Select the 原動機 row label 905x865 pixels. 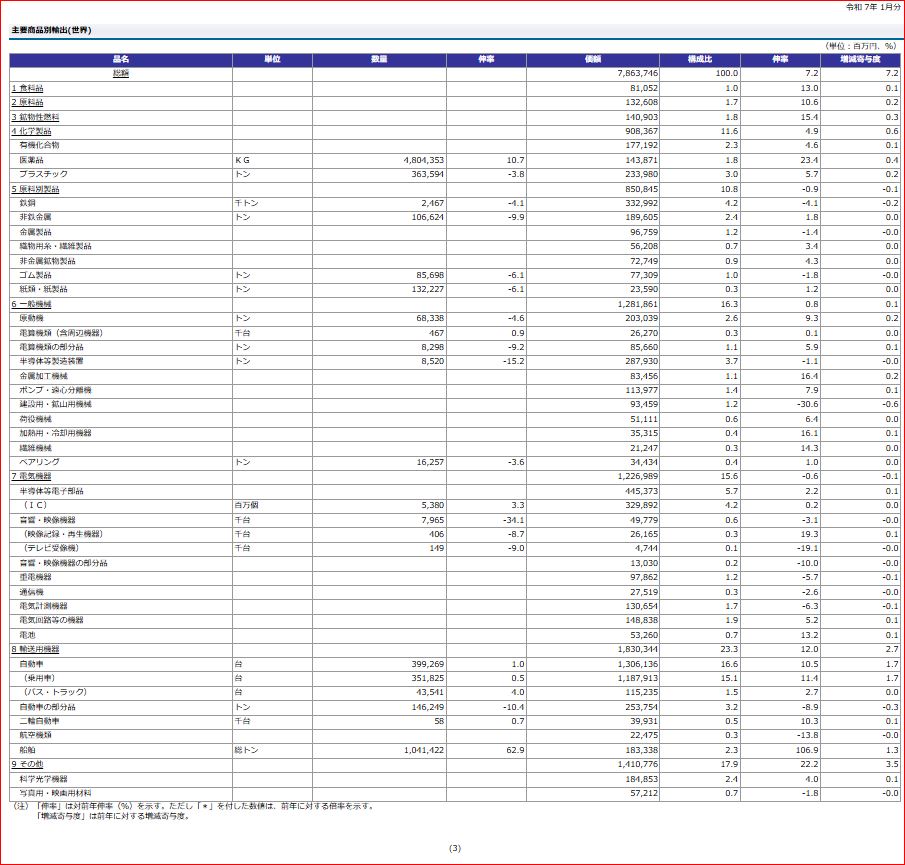click(31, 318)
